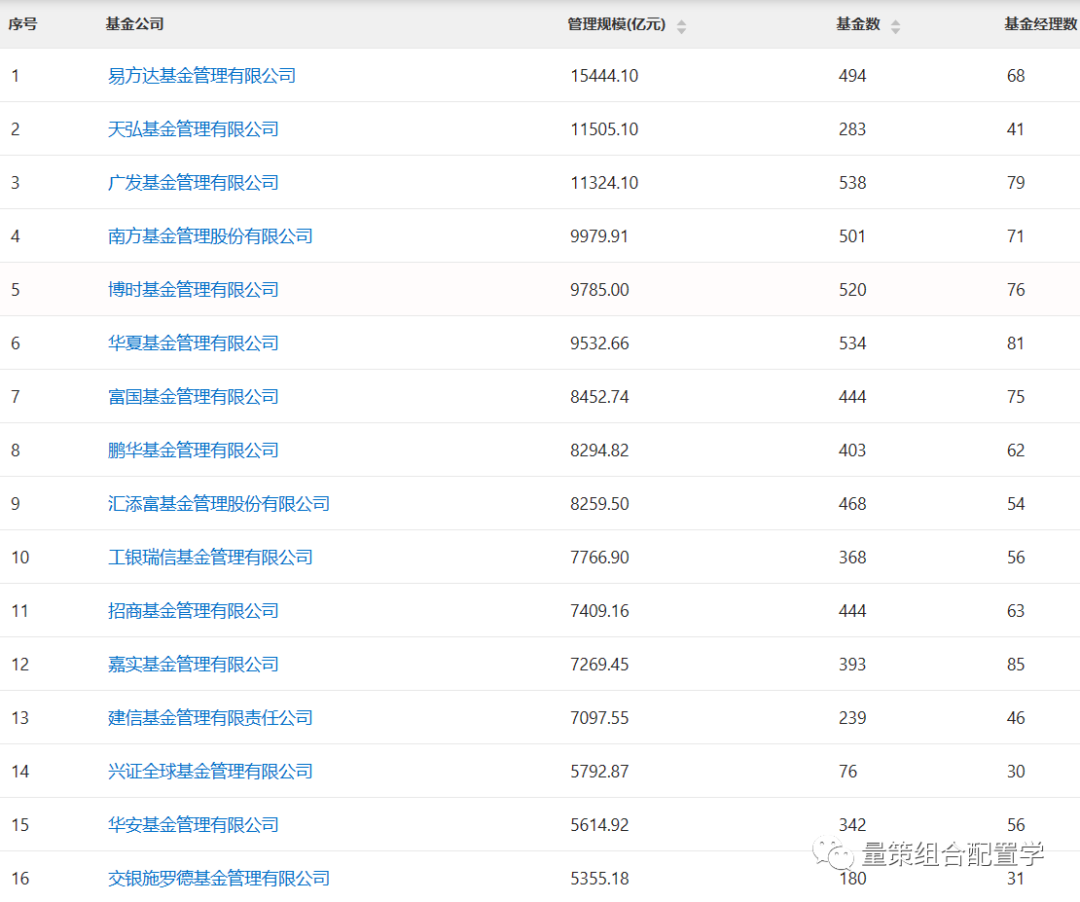Select the scale value 8452.74

599,397
